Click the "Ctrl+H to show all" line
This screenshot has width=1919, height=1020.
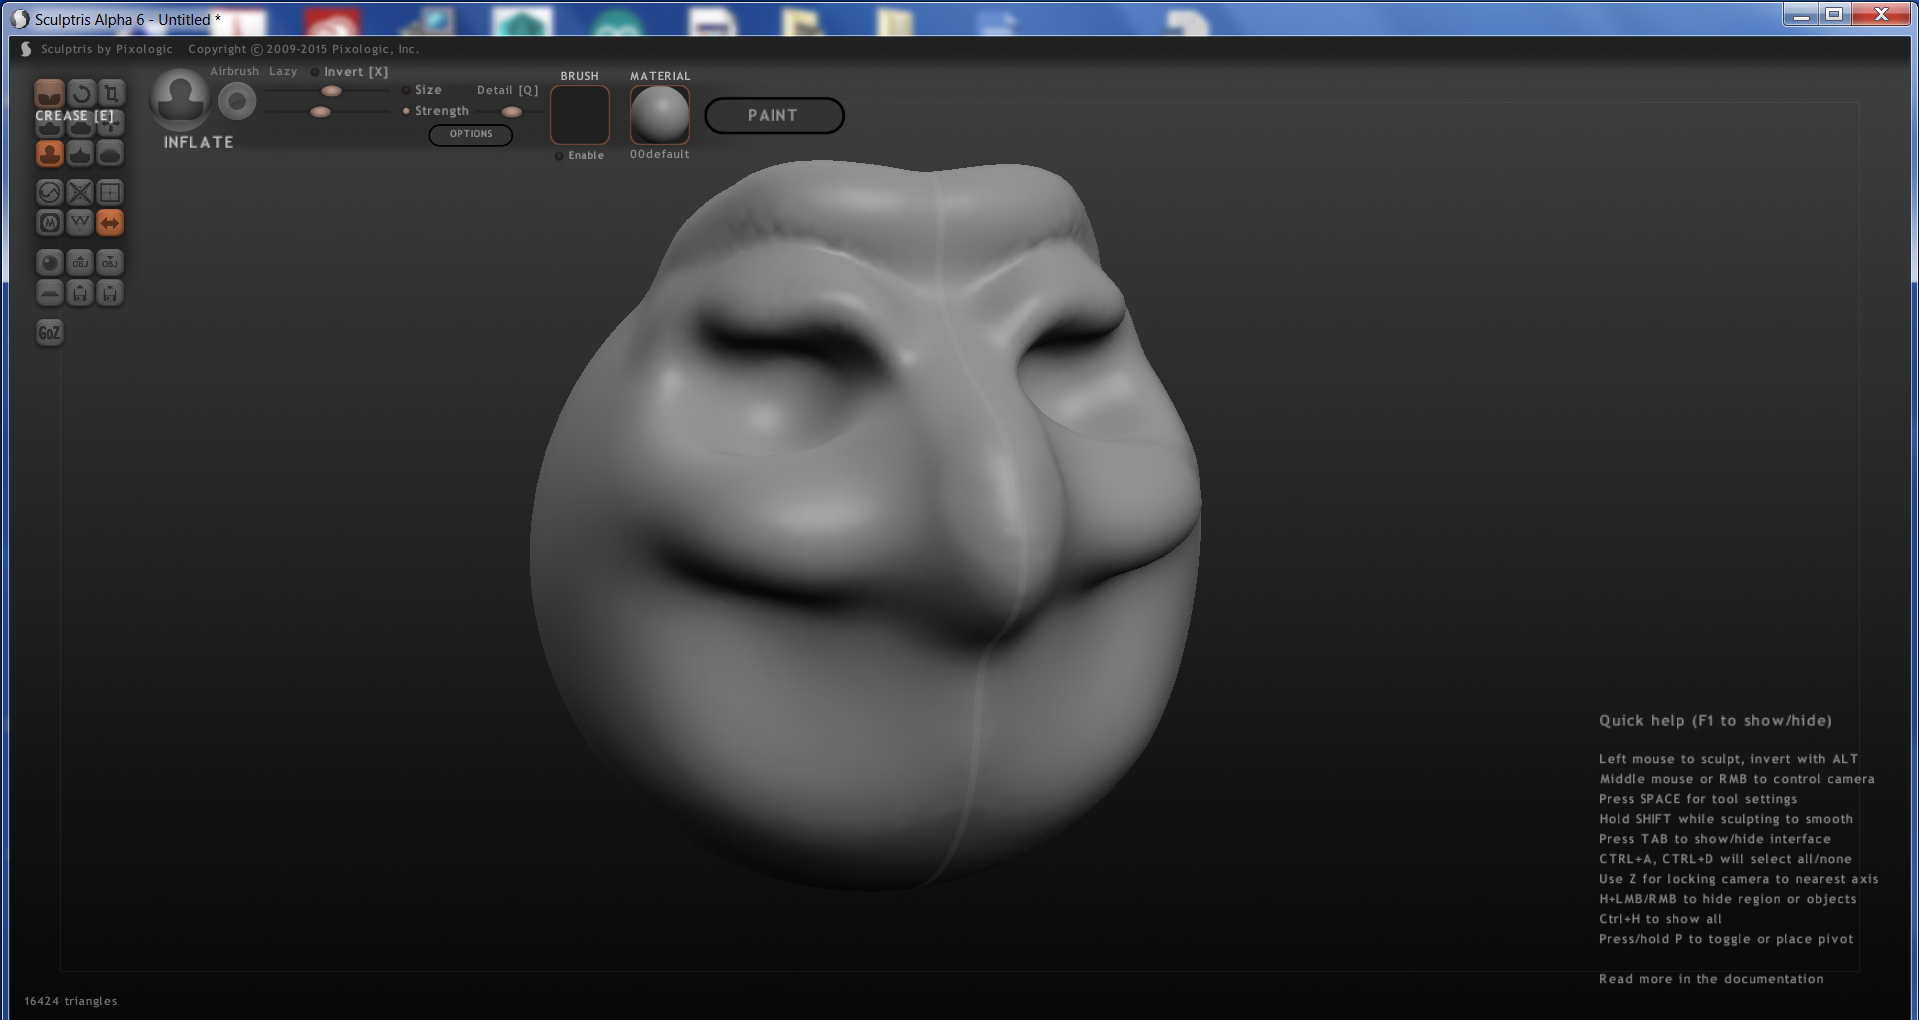(1660, 919)
